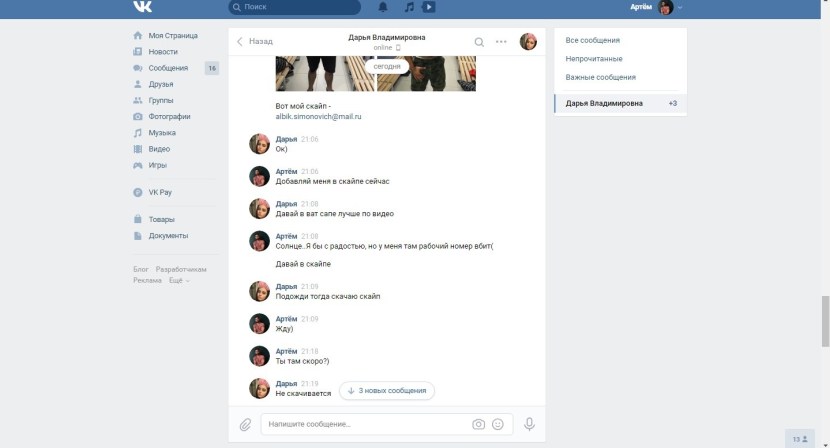Attach a file with the paperclip icon

(245, 424)
